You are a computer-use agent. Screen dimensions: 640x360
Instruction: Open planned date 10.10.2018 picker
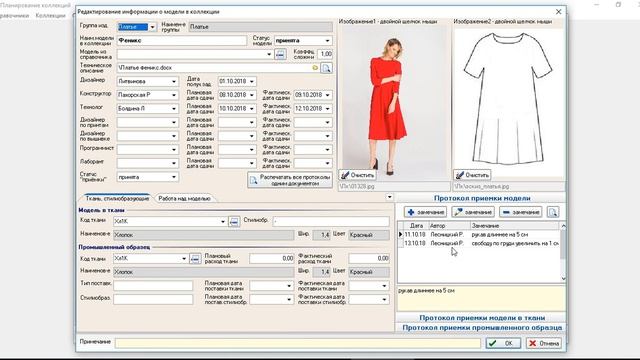pyautogui.click(x=252, y=109)
